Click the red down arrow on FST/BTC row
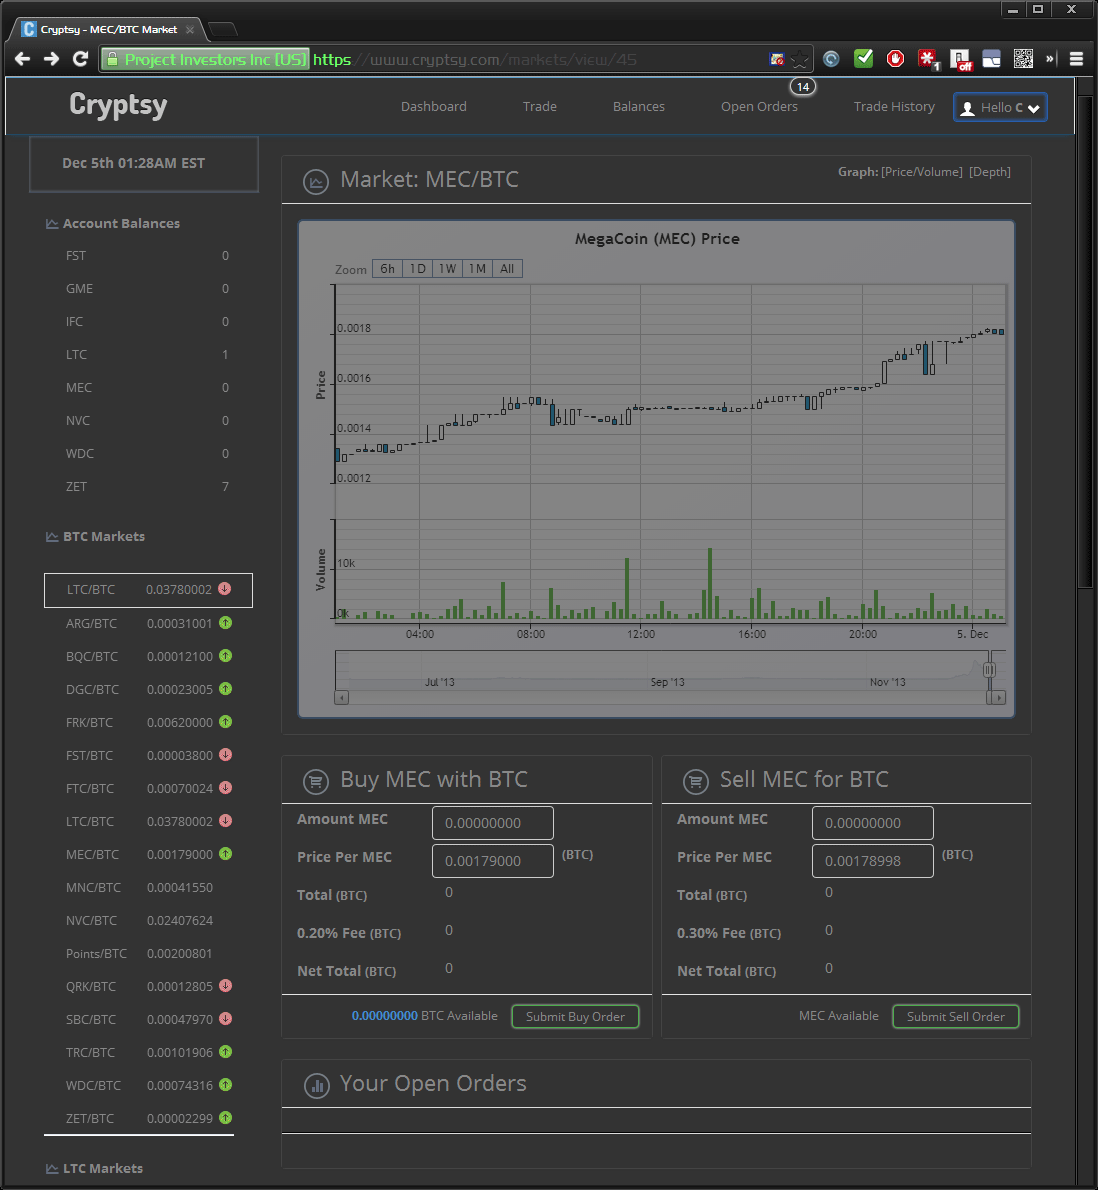Viewport: 1098px width, 1190px height. click(225, 755)
